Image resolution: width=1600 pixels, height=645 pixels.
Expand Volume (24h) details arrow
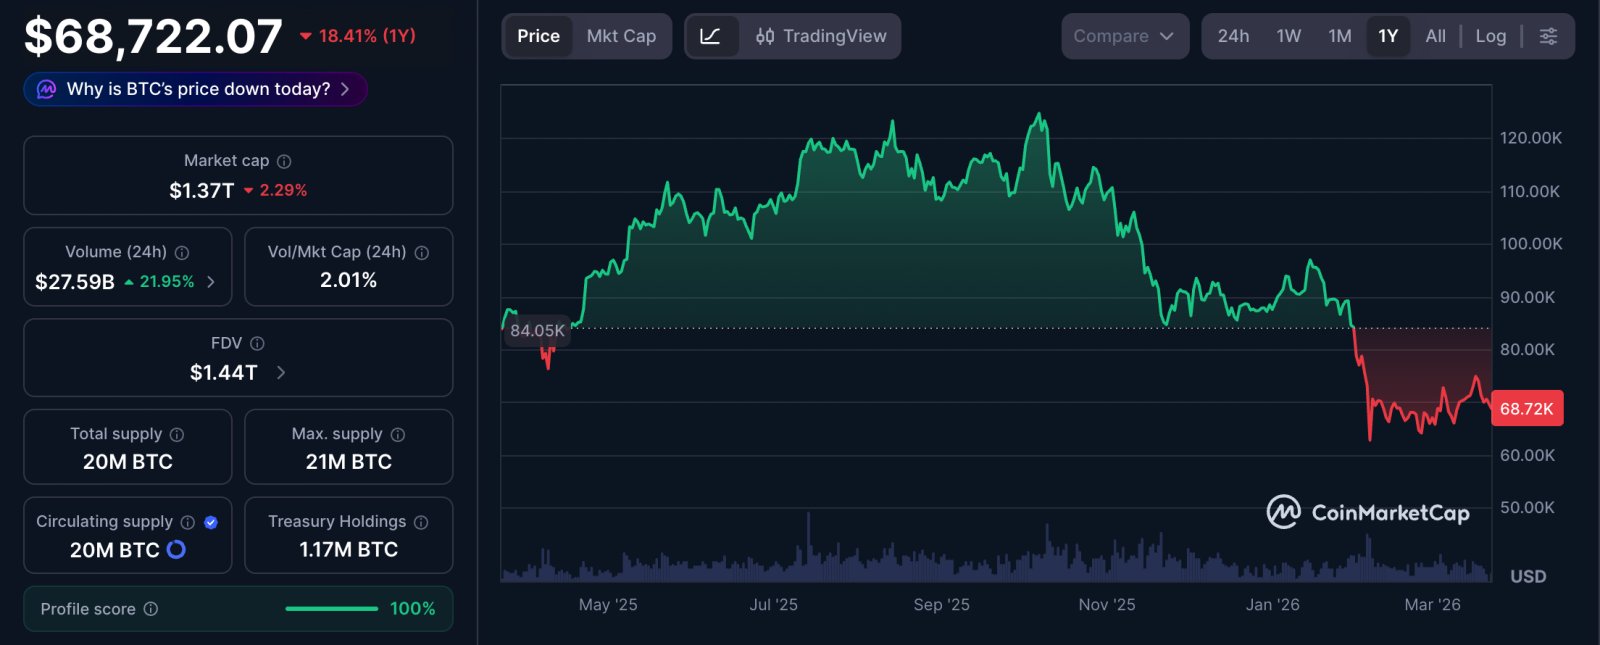(x=211, y=282)
